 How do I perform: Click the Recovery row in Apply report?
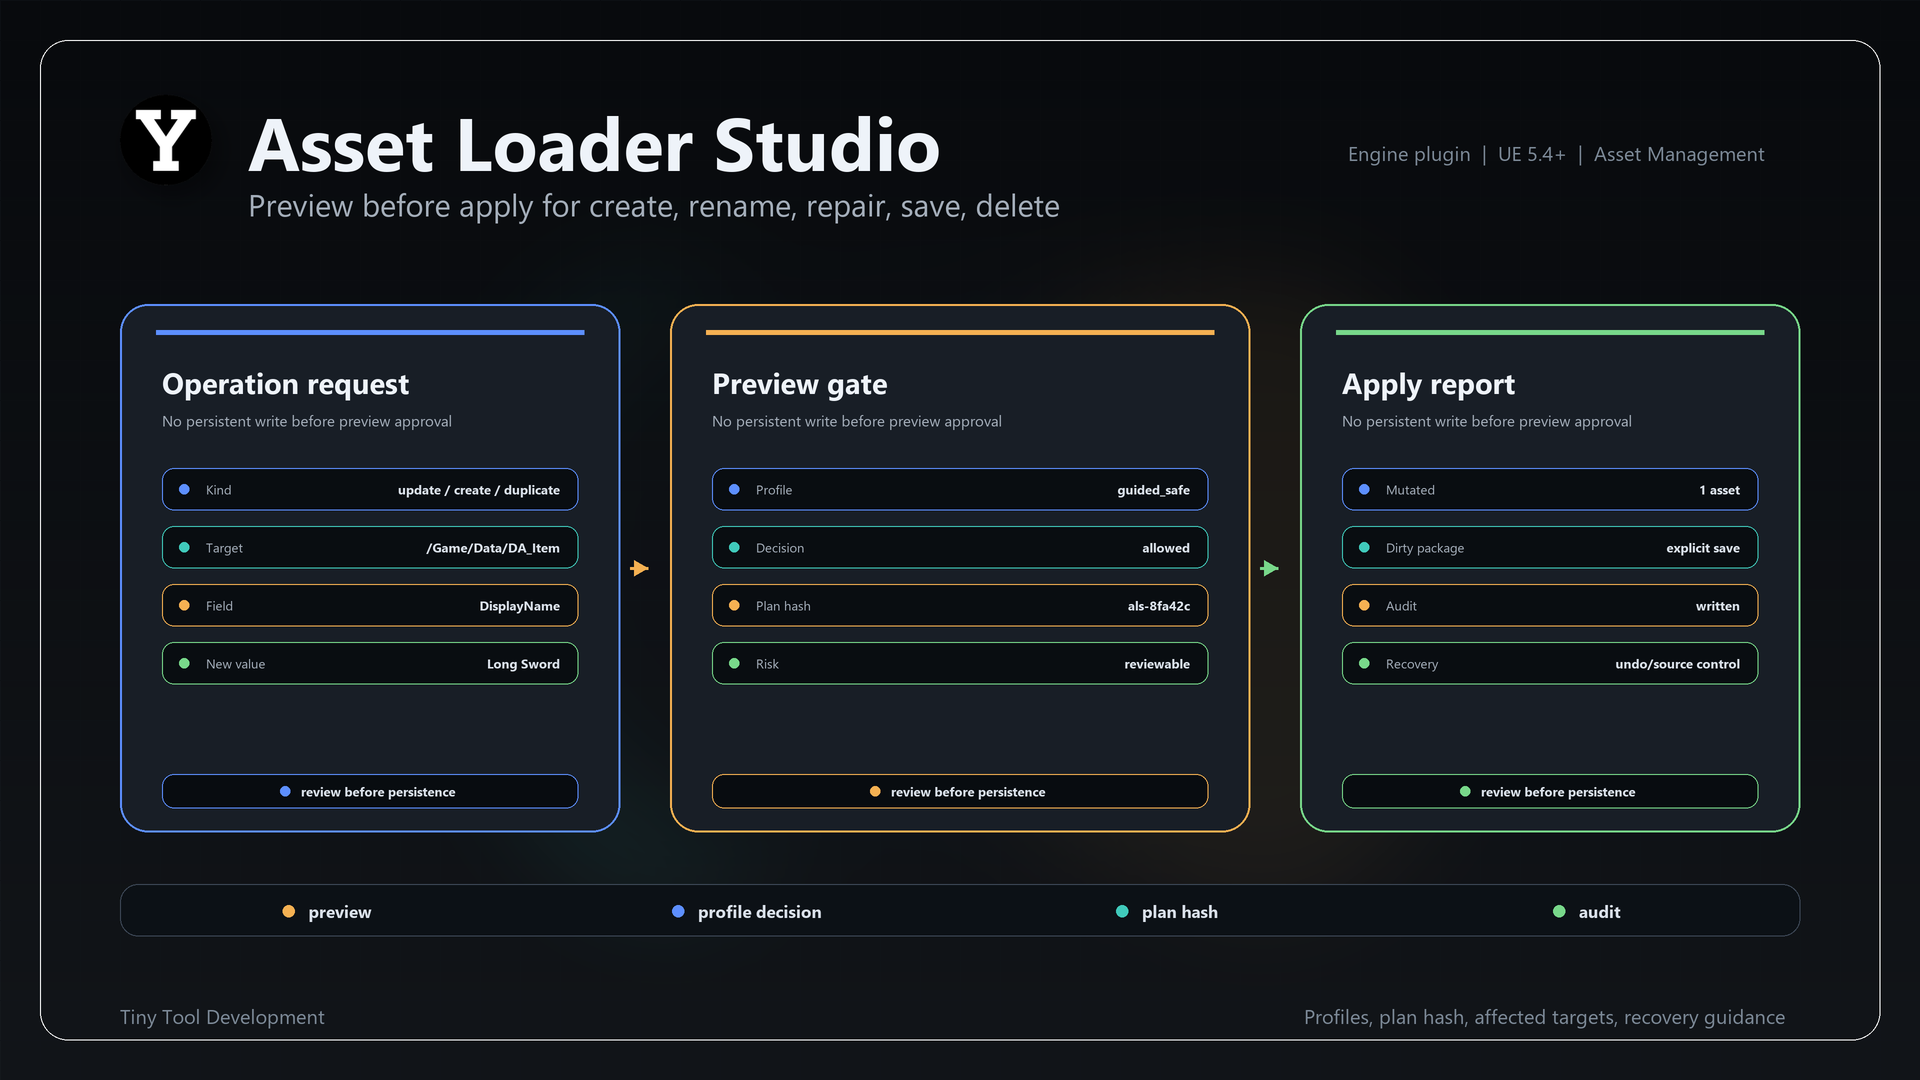pos(1550,664)
